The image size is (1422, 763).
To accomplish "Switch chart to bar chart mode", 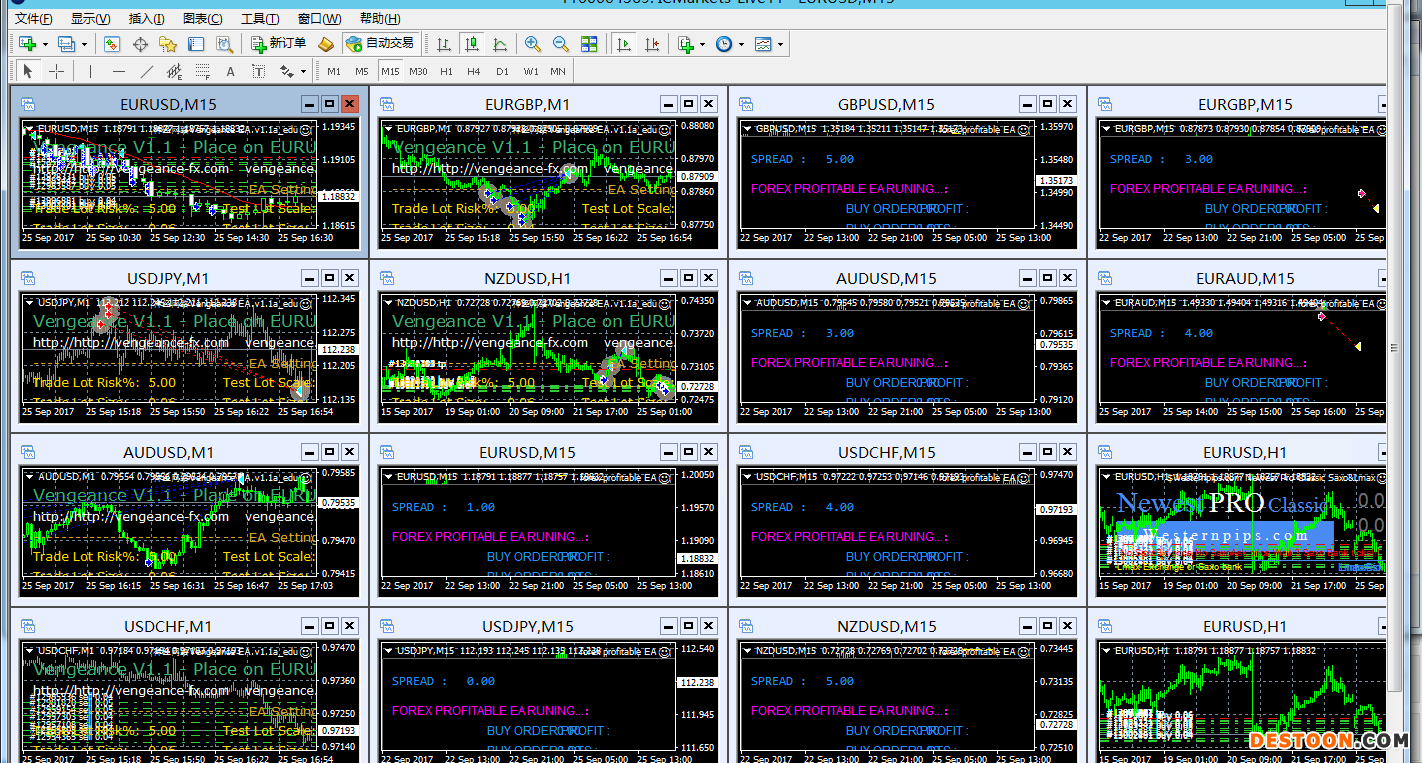I will (x=444, y=44).
